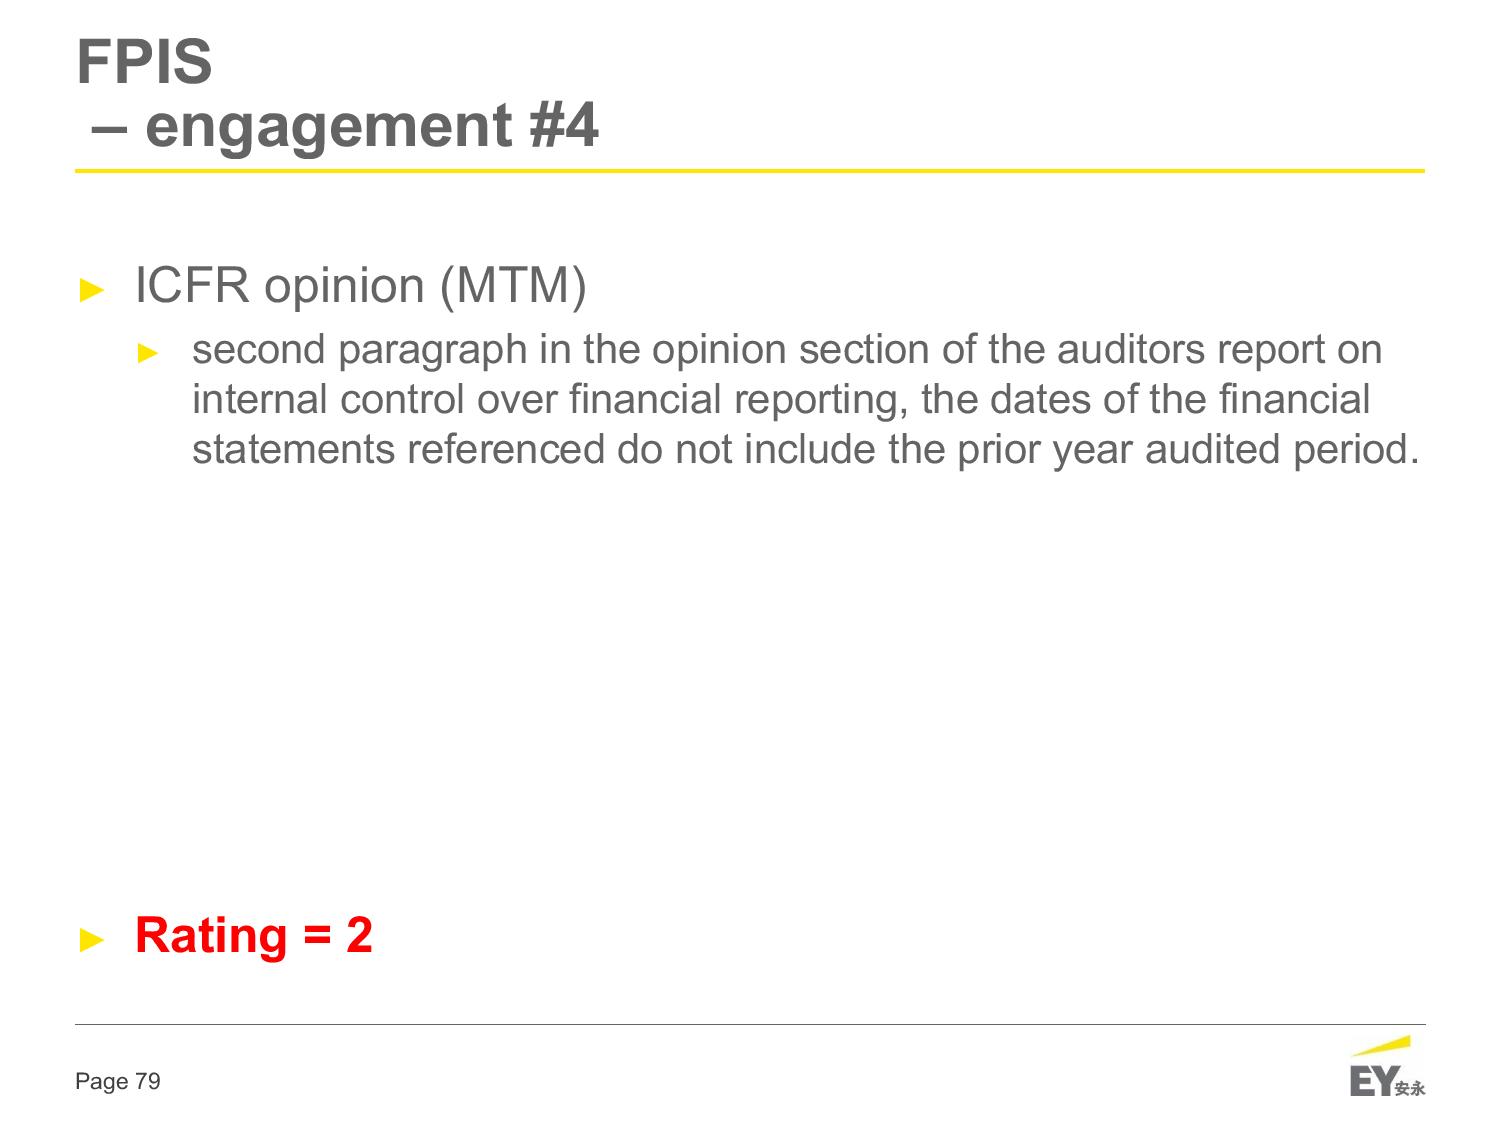Screen dimensions: 1500x1125
Task: Click the yellow horizontal rule under the title
Action: pos(750,171)
